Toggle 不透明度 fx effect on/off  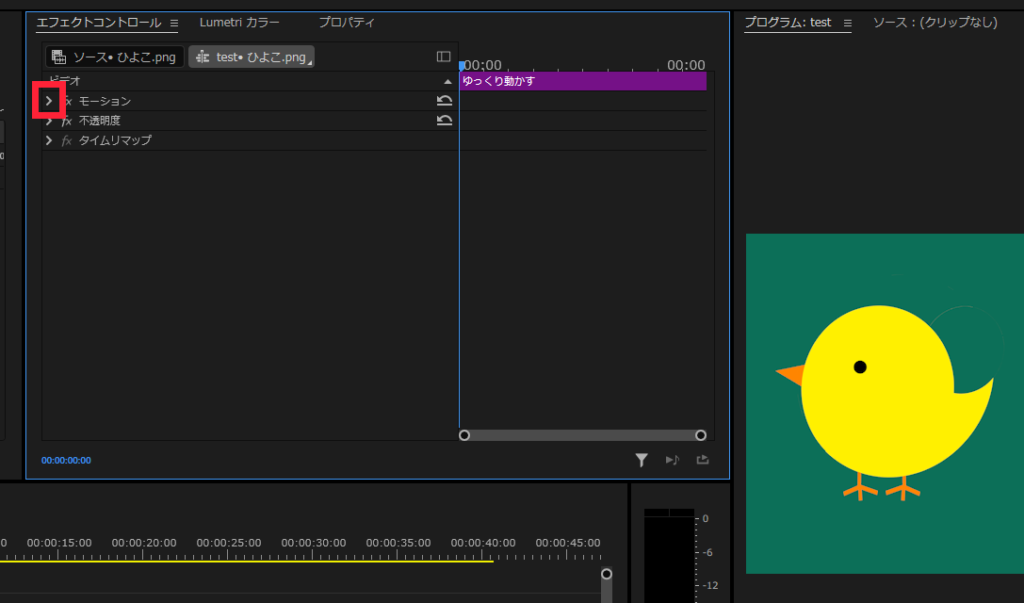[x=67, y=121]
